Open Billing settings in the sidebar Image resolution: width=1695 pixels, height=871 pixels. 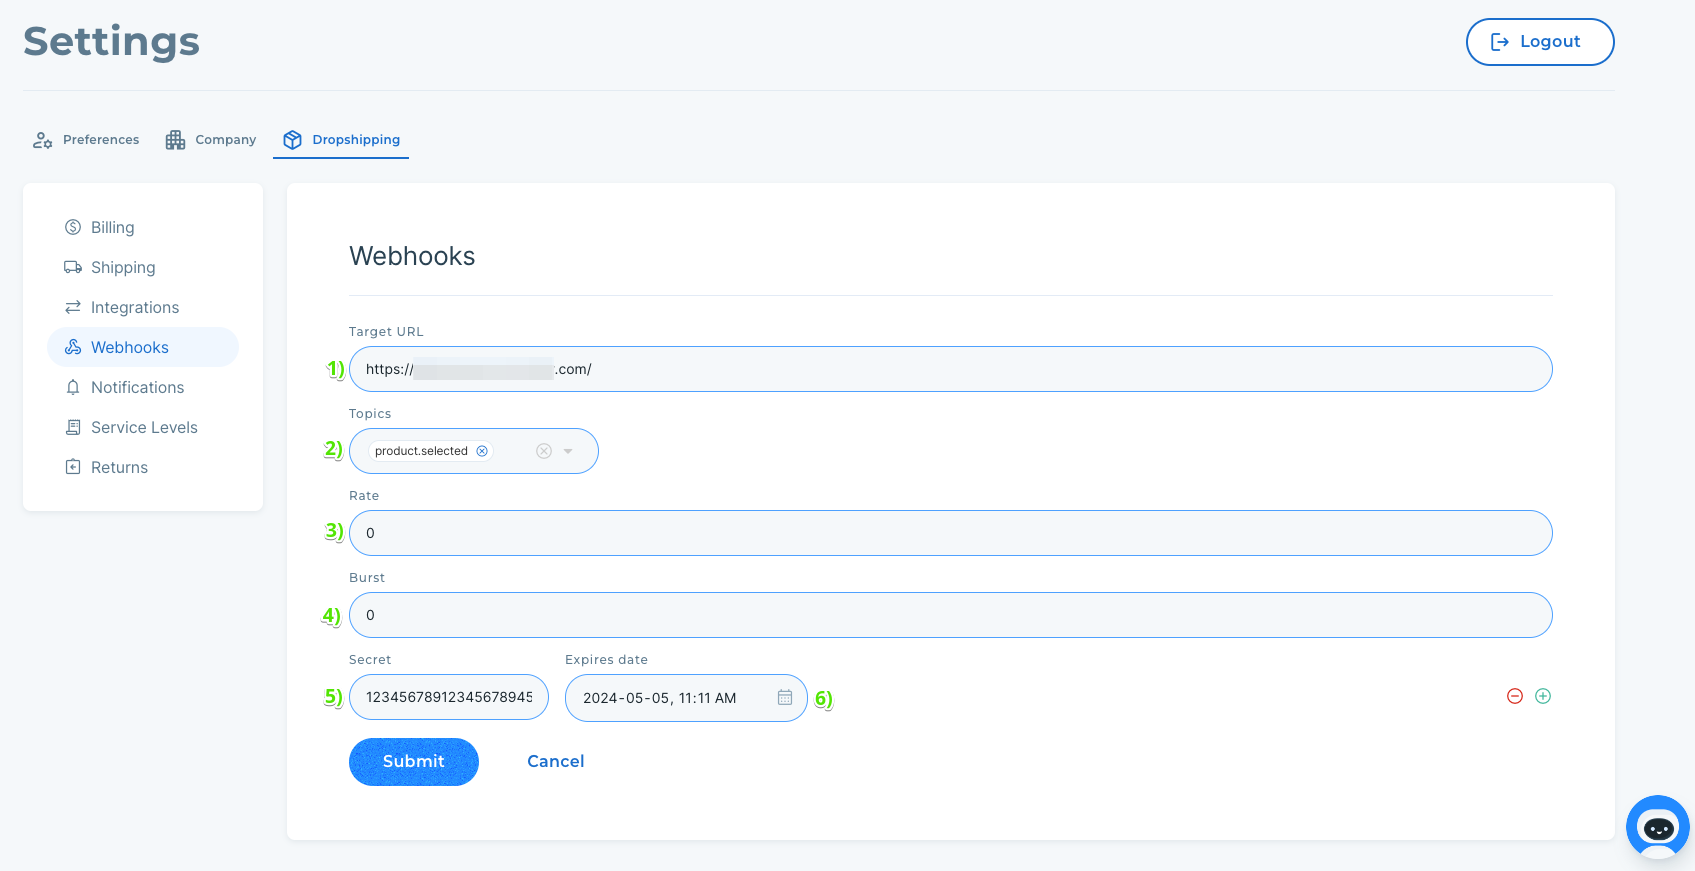click(x=112, y=228)
